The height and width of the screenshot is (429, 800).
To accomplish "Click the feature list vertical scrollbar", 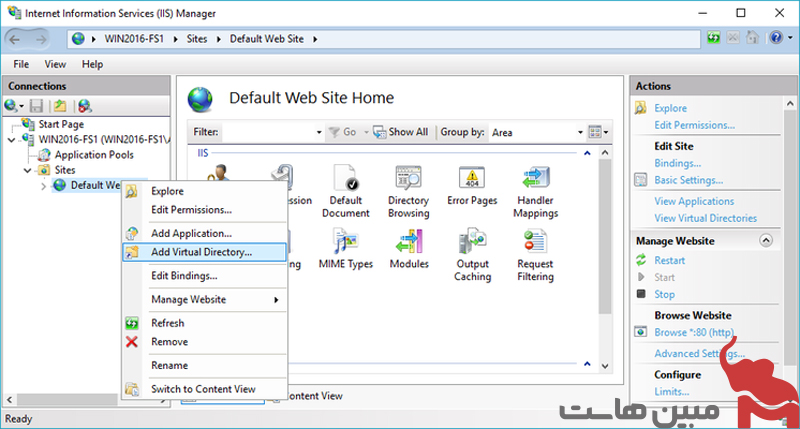I will coord(605,237).
